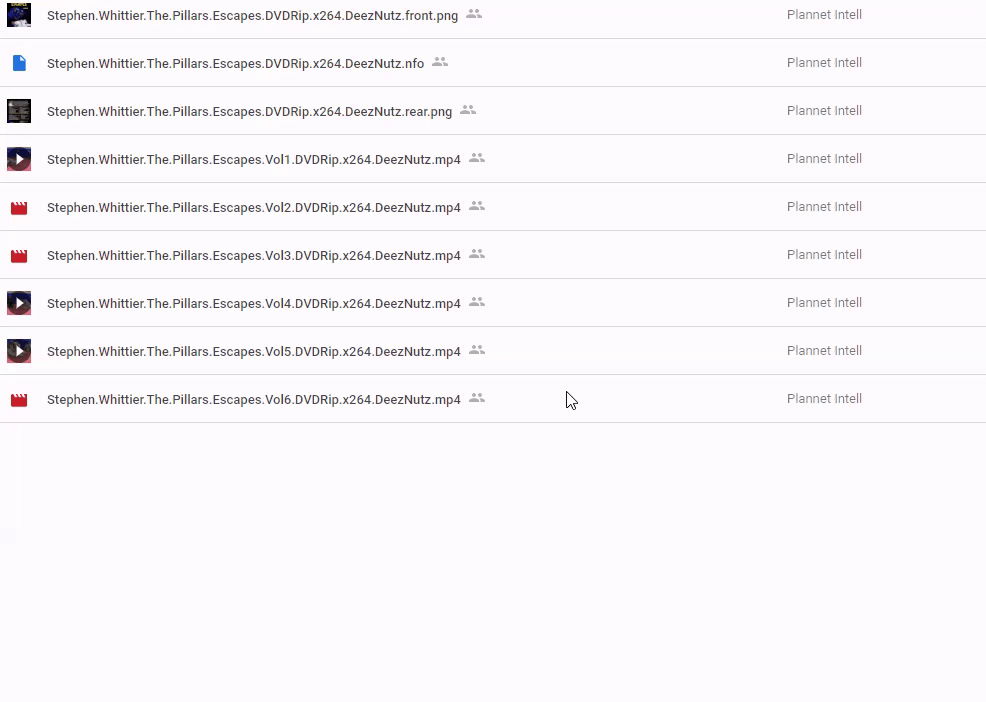Viewport: 986px width, 702px height.
Task: Click the shared people icon beside Vol6.mp4
Action: pos(477,398)
